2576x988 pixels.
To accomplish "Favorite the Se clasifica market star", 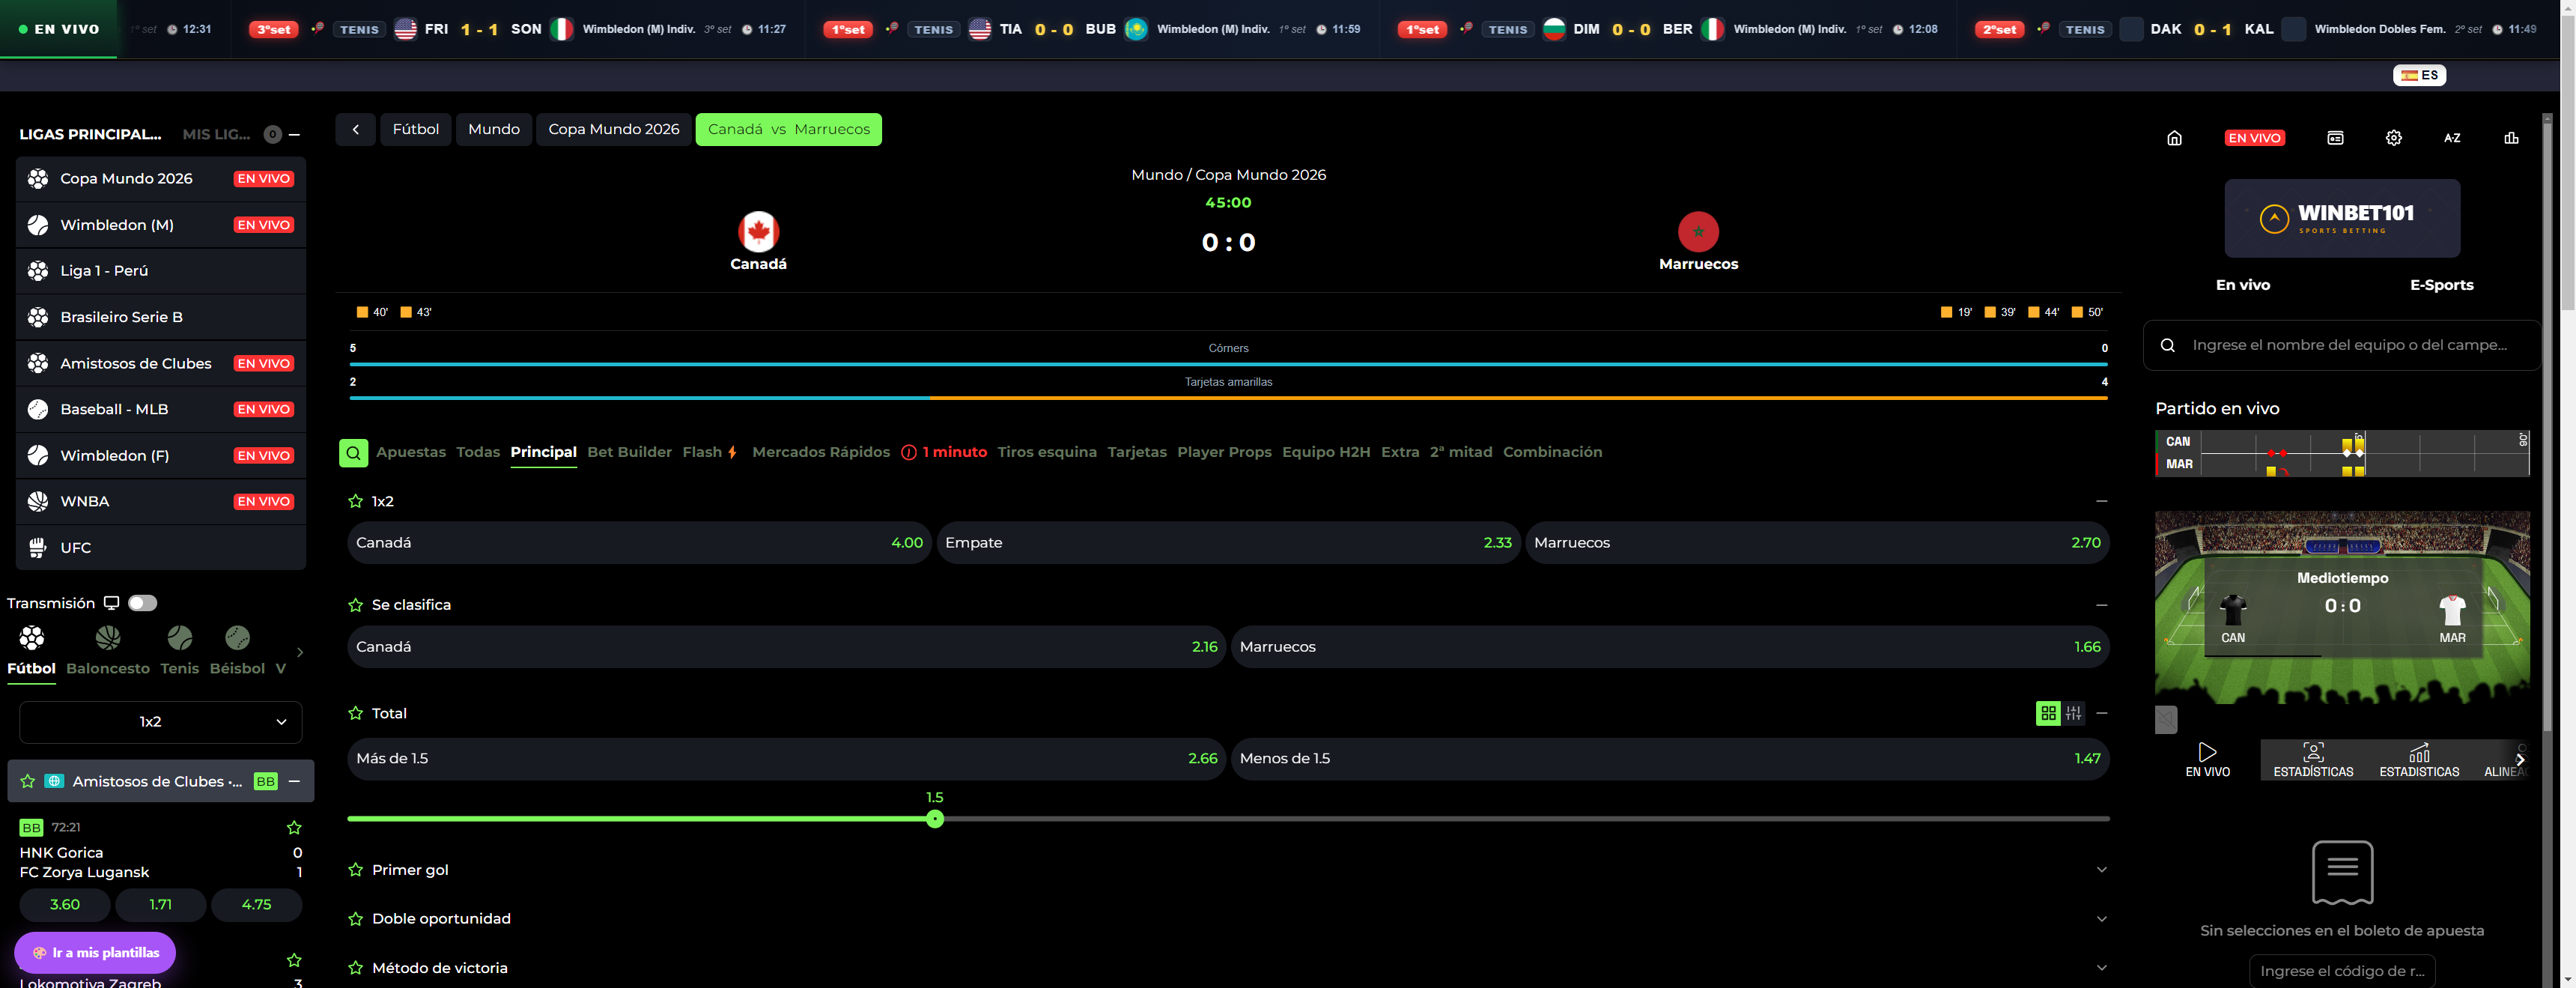I will point(355,605).
